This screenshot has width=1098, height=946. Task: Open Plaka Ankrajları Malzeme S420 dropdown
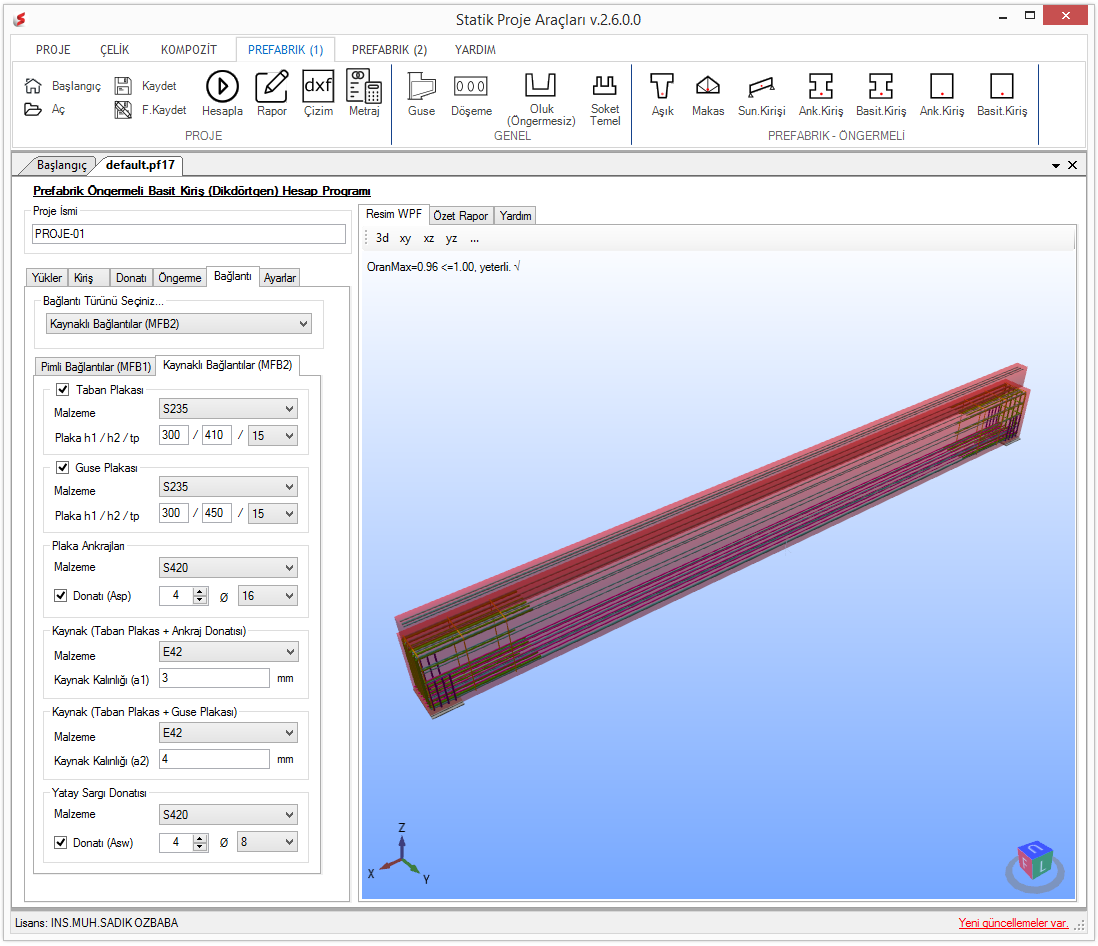[x=228, y=568]
